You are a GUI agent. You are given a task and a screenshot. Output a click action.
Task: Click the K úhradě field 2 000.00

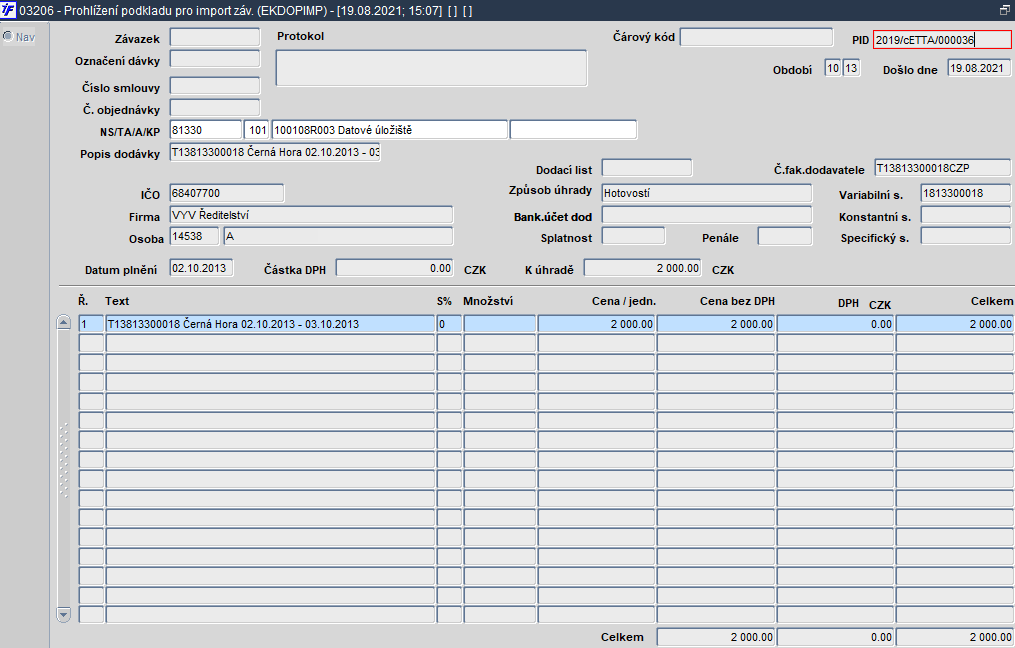(x=642, y=268)
